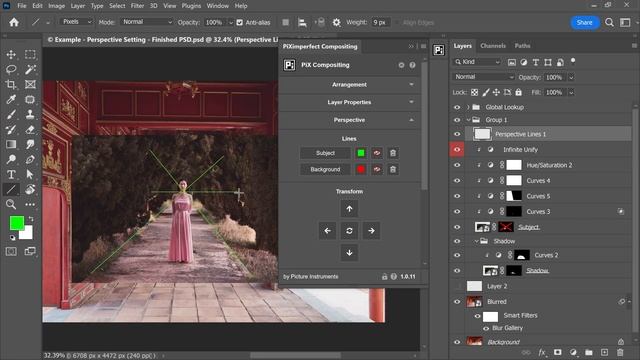This screenshot has height=360, width=640.
Task: Open the Search icon at top right
Action: coord(609,22)
